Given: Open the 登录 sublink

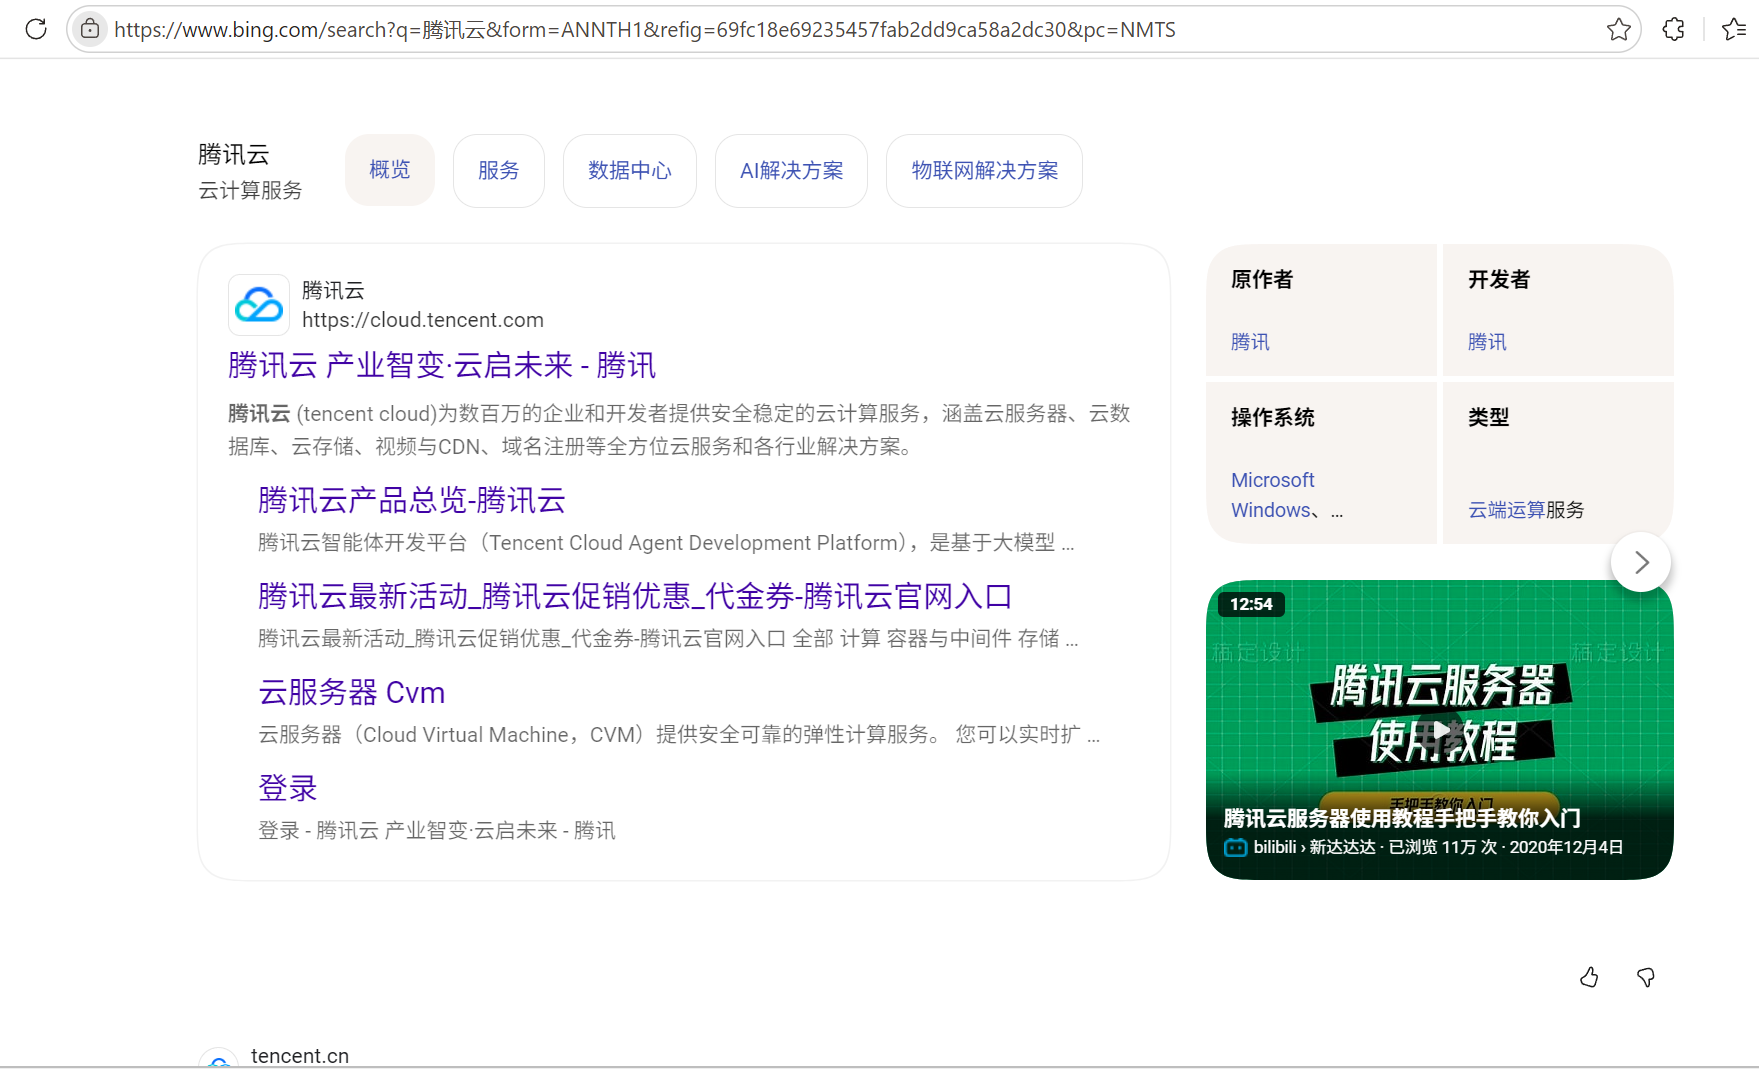Looking at the screenshot, I should pos(288,788).
